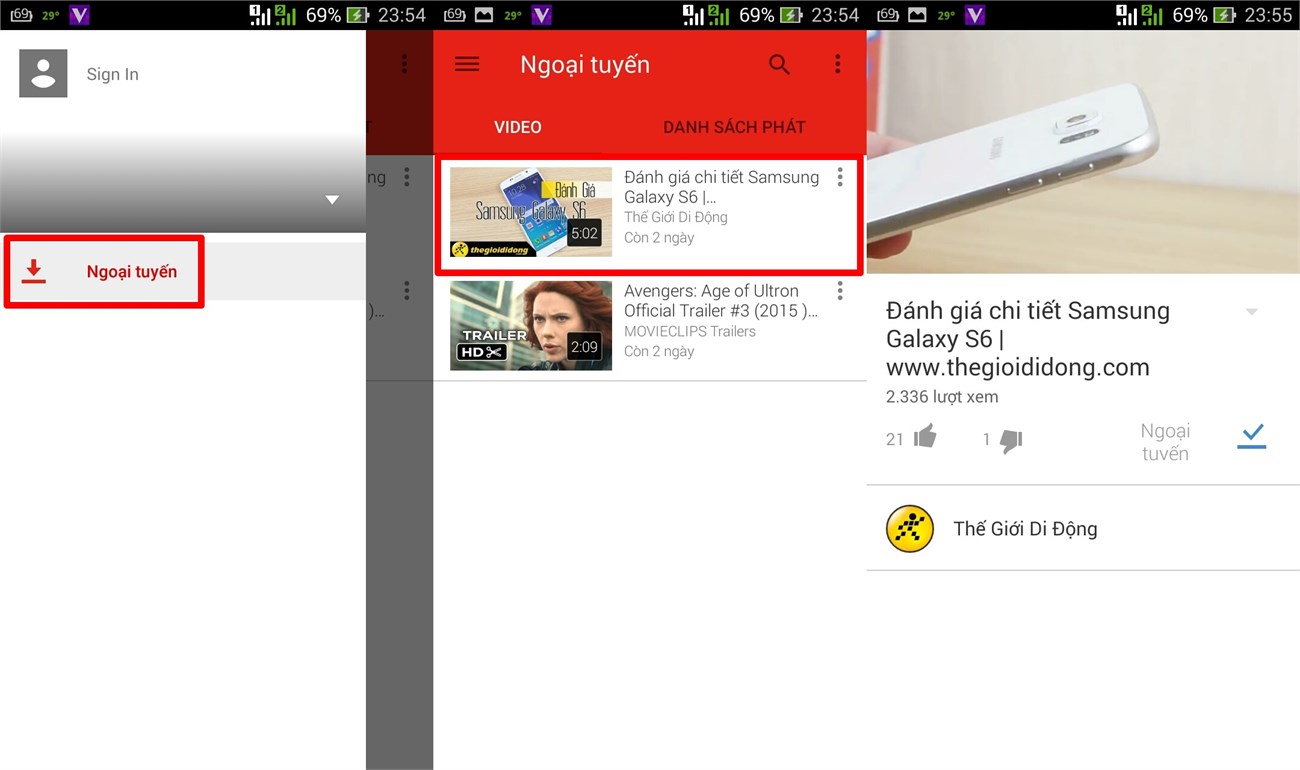Tap the 'Avengers: Age of Ultron Official Trailer #3' title

[x=721, y=301]
